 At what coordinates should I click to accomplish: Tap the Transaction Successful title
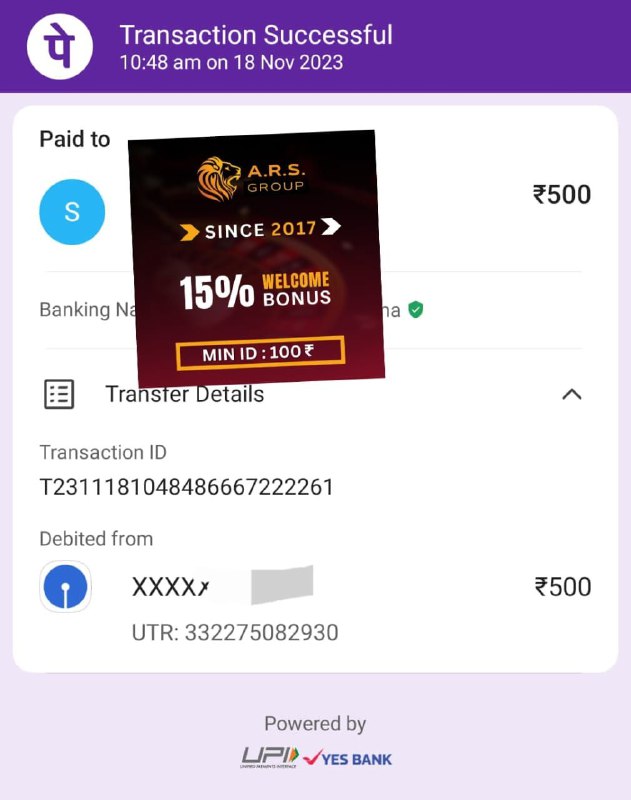tap(256, 35)
